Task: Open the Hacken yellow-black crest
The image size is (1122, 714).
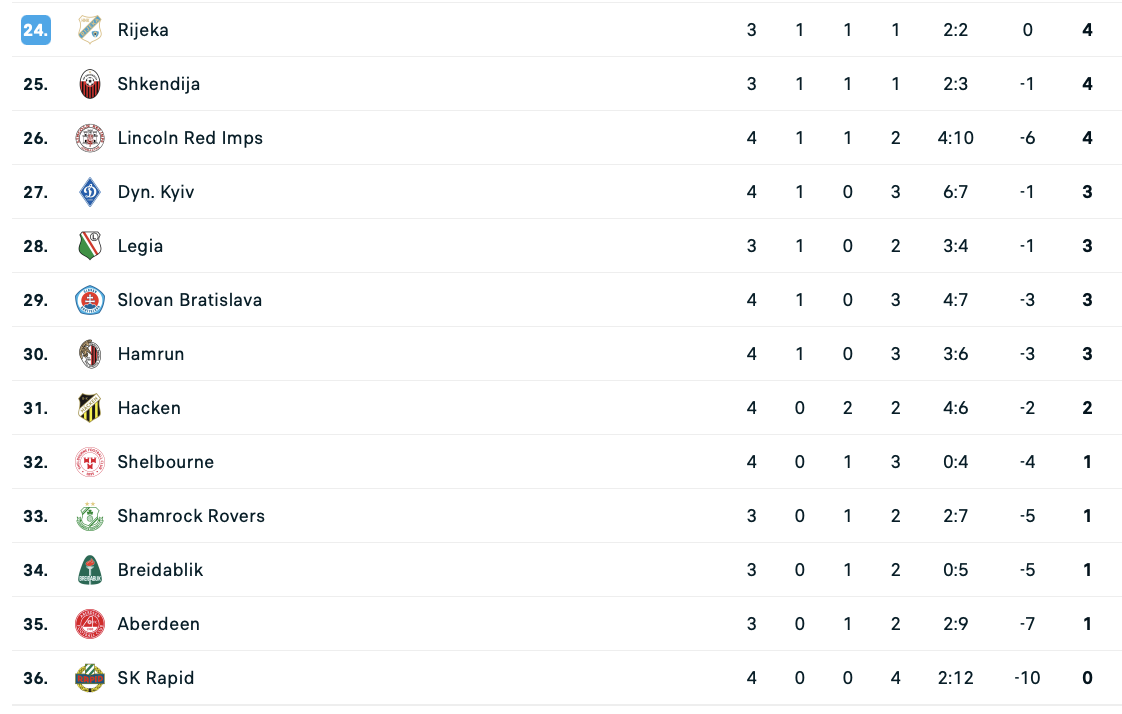Action: pyautogui.click(x=90, y=408)
